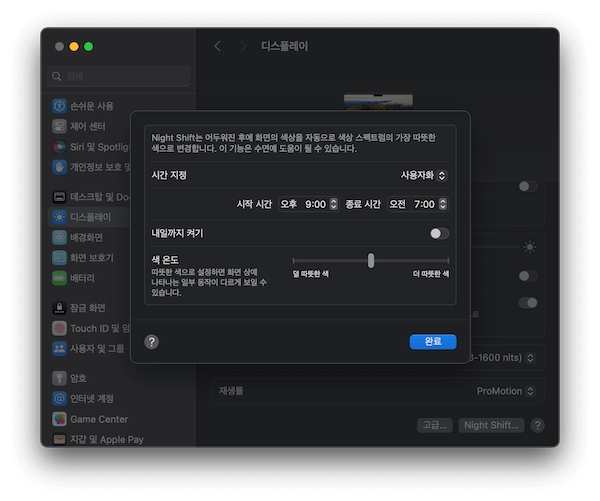Click 오전 in the end time field
Image resolution: width=600 pixels, height=501 pixels.
(398, 204)
